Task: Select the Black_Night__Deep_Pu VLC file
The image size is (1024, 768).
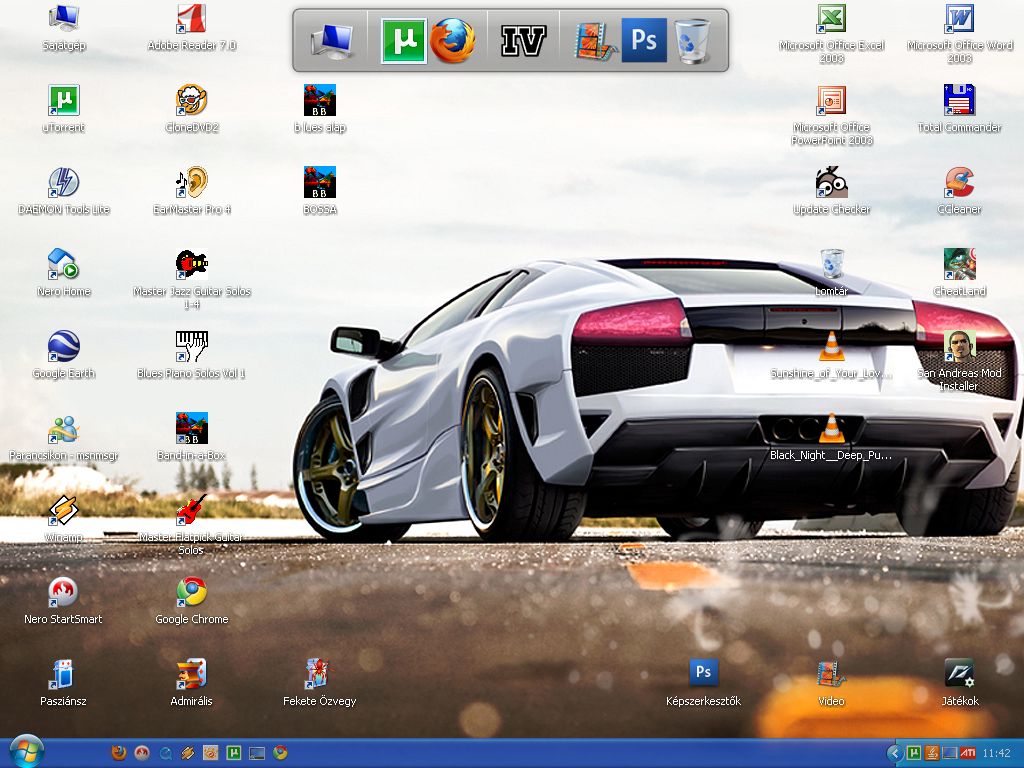Action: [831, 437]
